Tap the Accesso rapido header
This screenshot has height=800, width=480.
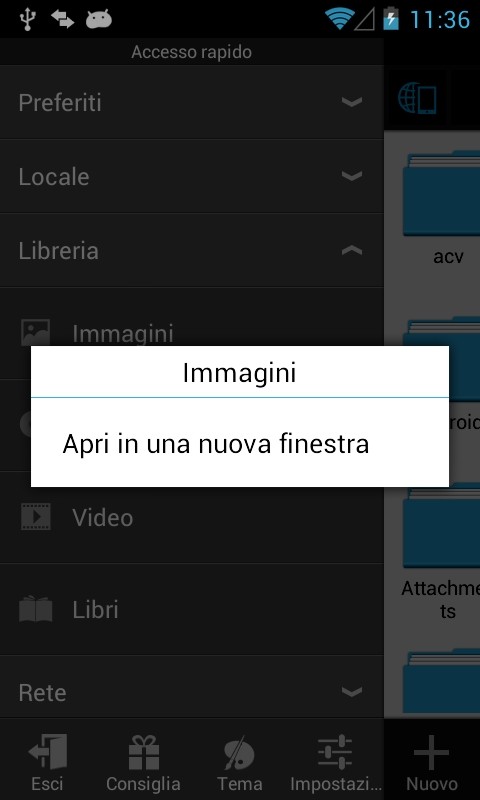[192, 52]
